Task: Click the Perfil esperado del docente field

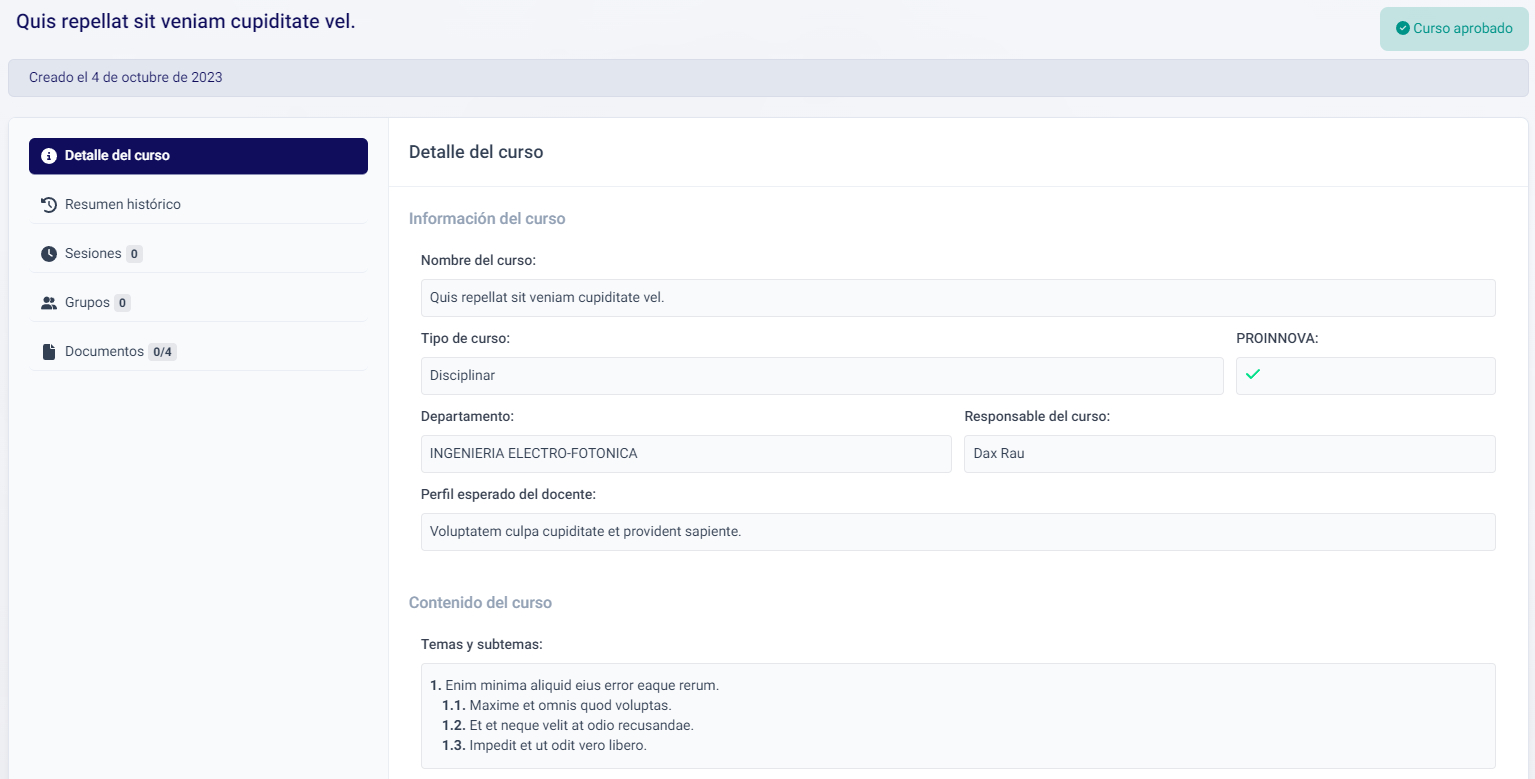Action: click(957, 532)
